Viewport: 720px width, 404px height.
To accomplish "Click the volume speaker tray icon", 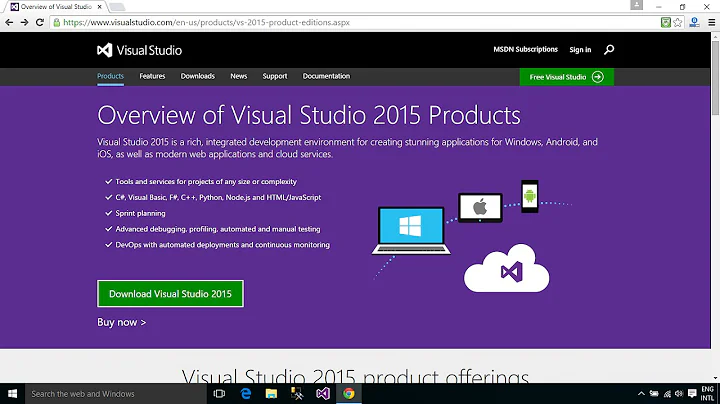I will pyautogui.click(x=679, y=393).
